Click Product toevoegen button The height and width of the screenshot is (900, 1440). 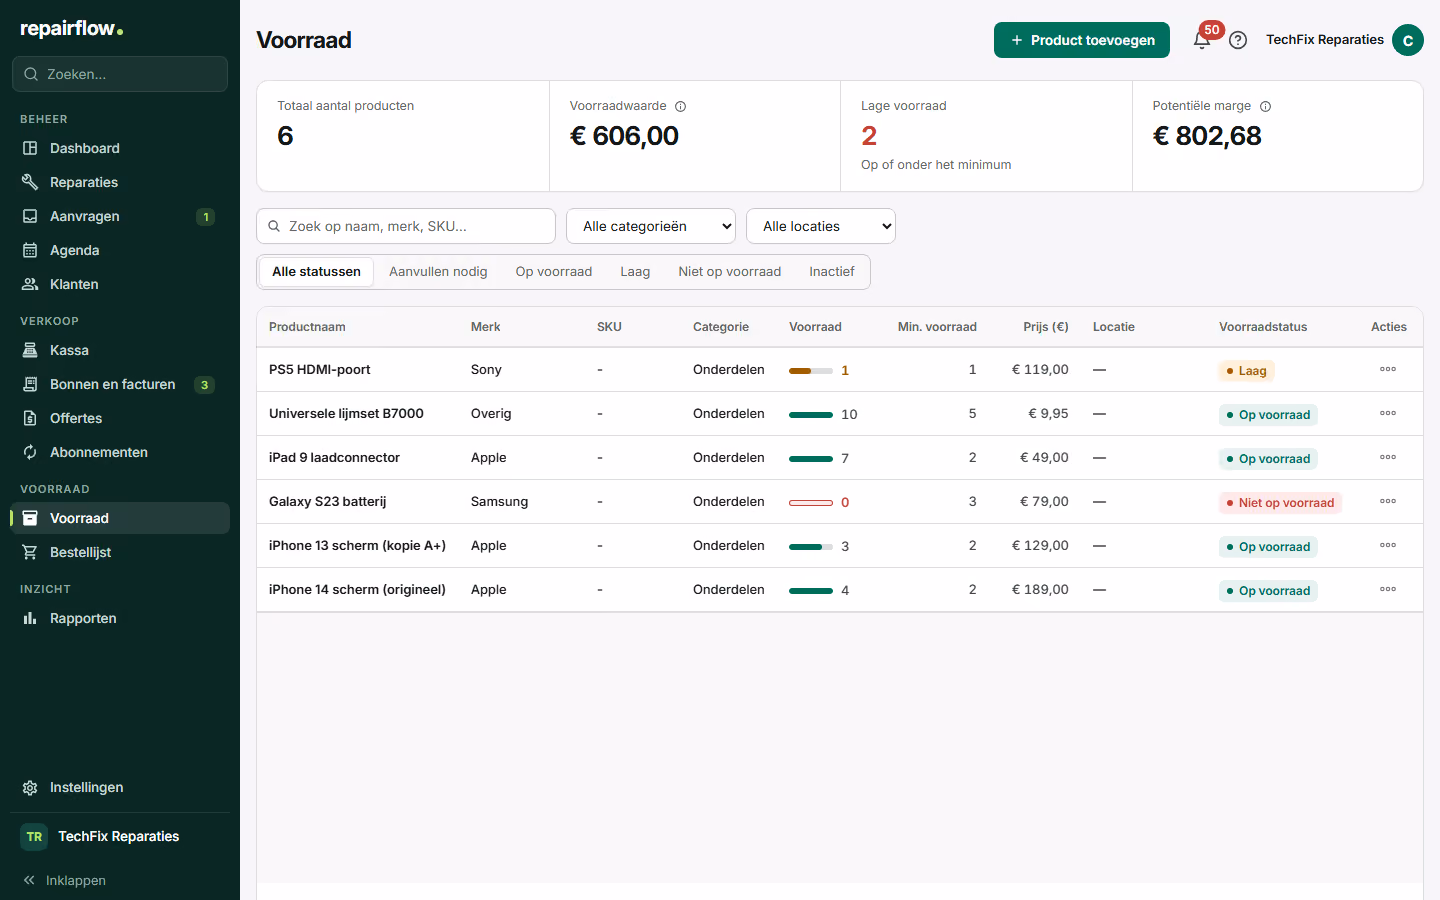[x=1082, y=40]
